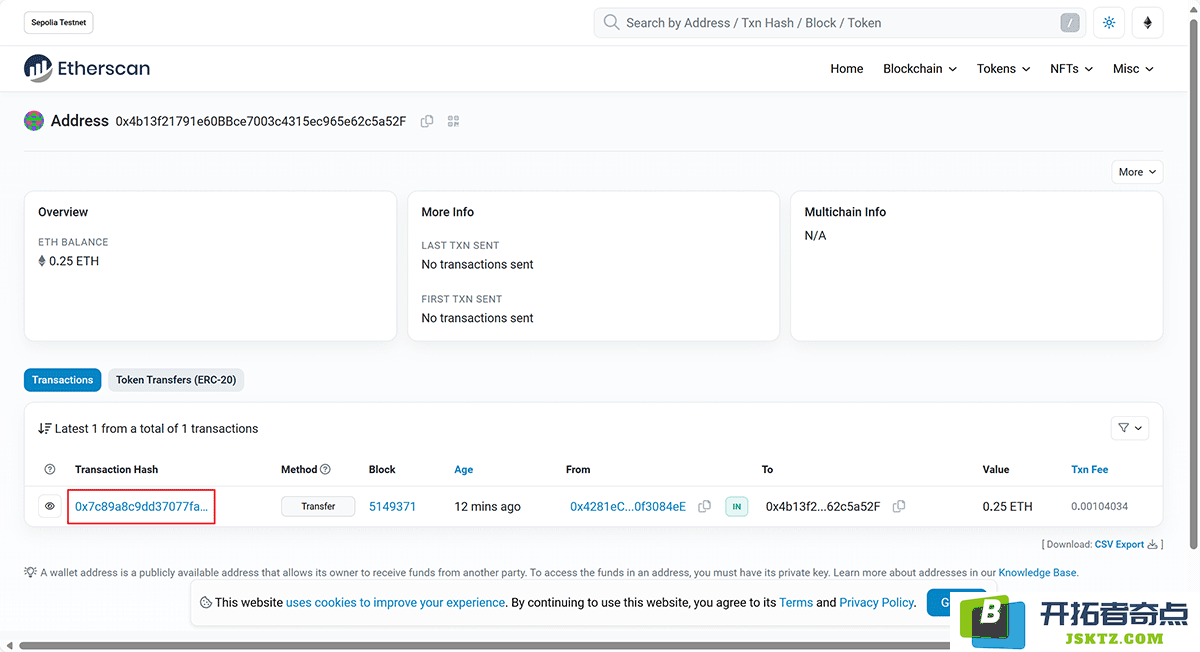Click the Sepolia Testnet button
Viewport: 1200px width, 652px height.
click(59, 22)
